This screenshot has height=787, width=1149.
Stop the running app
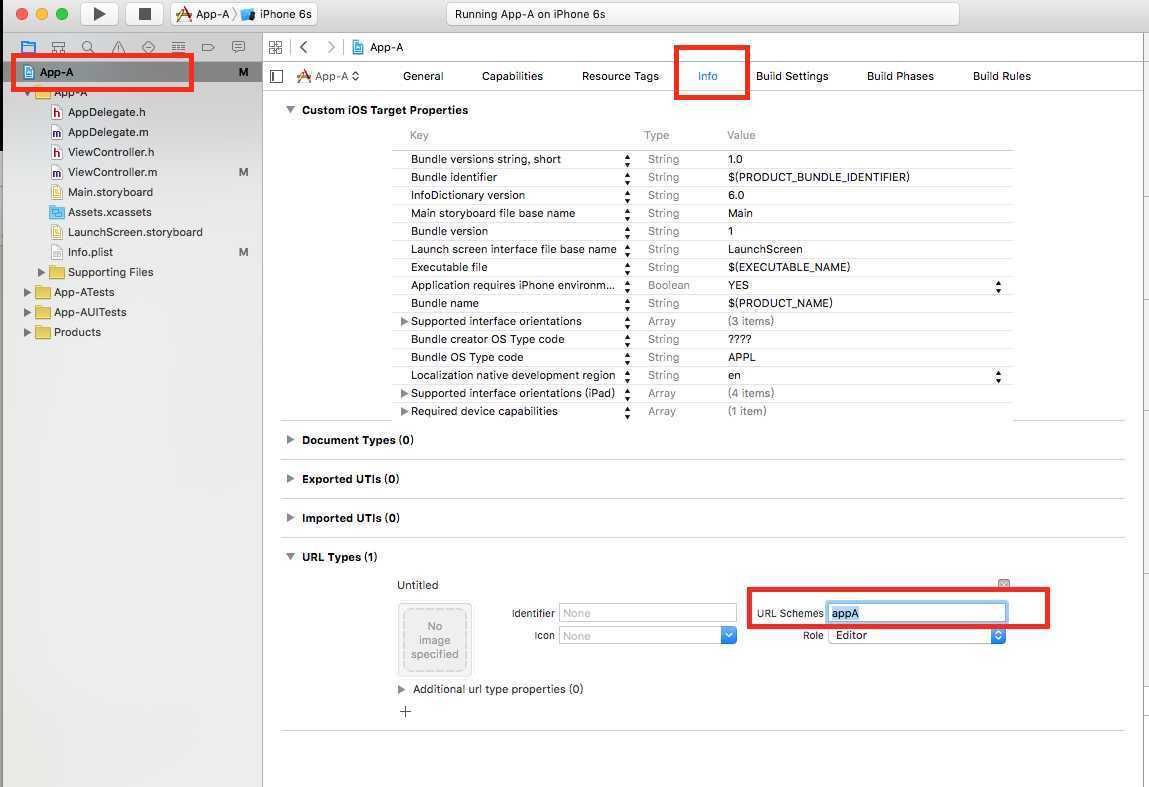pyautogui.click(x=145, y=14)
